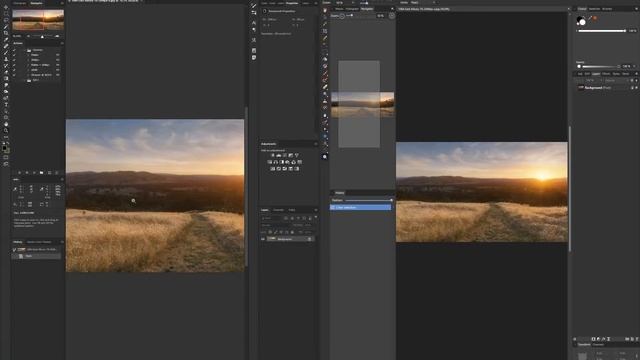640x360 pixels.
Task: Select the Photoshop Hand tool
Action: [x=6, y=124]
